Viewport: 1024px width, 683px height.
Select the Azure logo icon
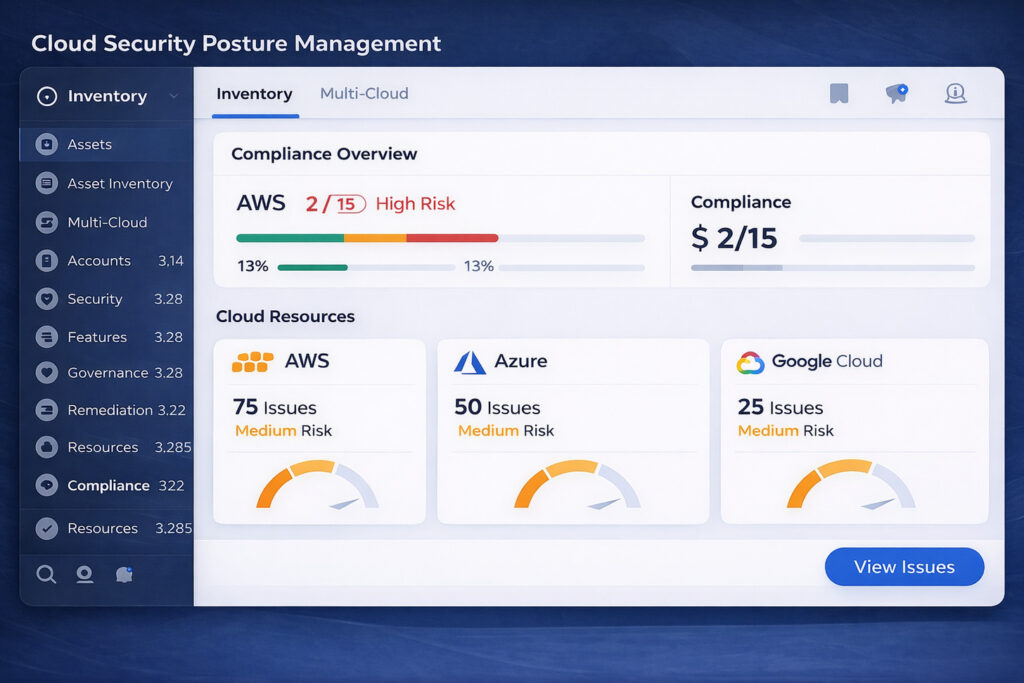468,361
